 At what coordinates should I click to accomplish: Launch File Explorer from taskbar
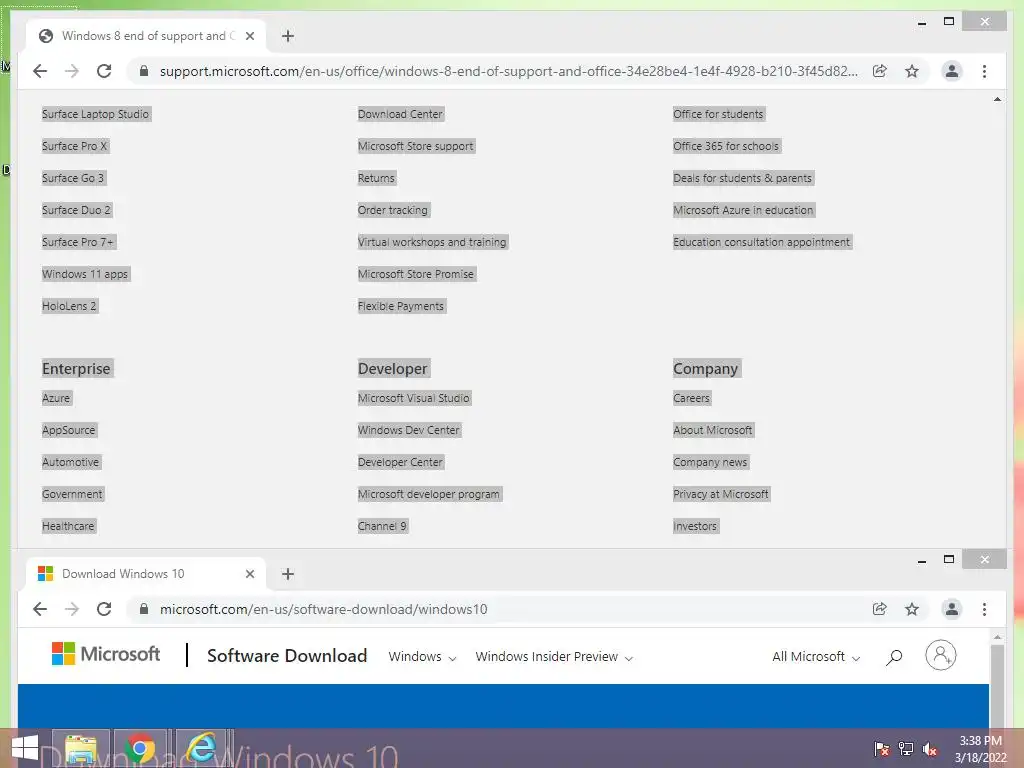click(x=80, y=749)
